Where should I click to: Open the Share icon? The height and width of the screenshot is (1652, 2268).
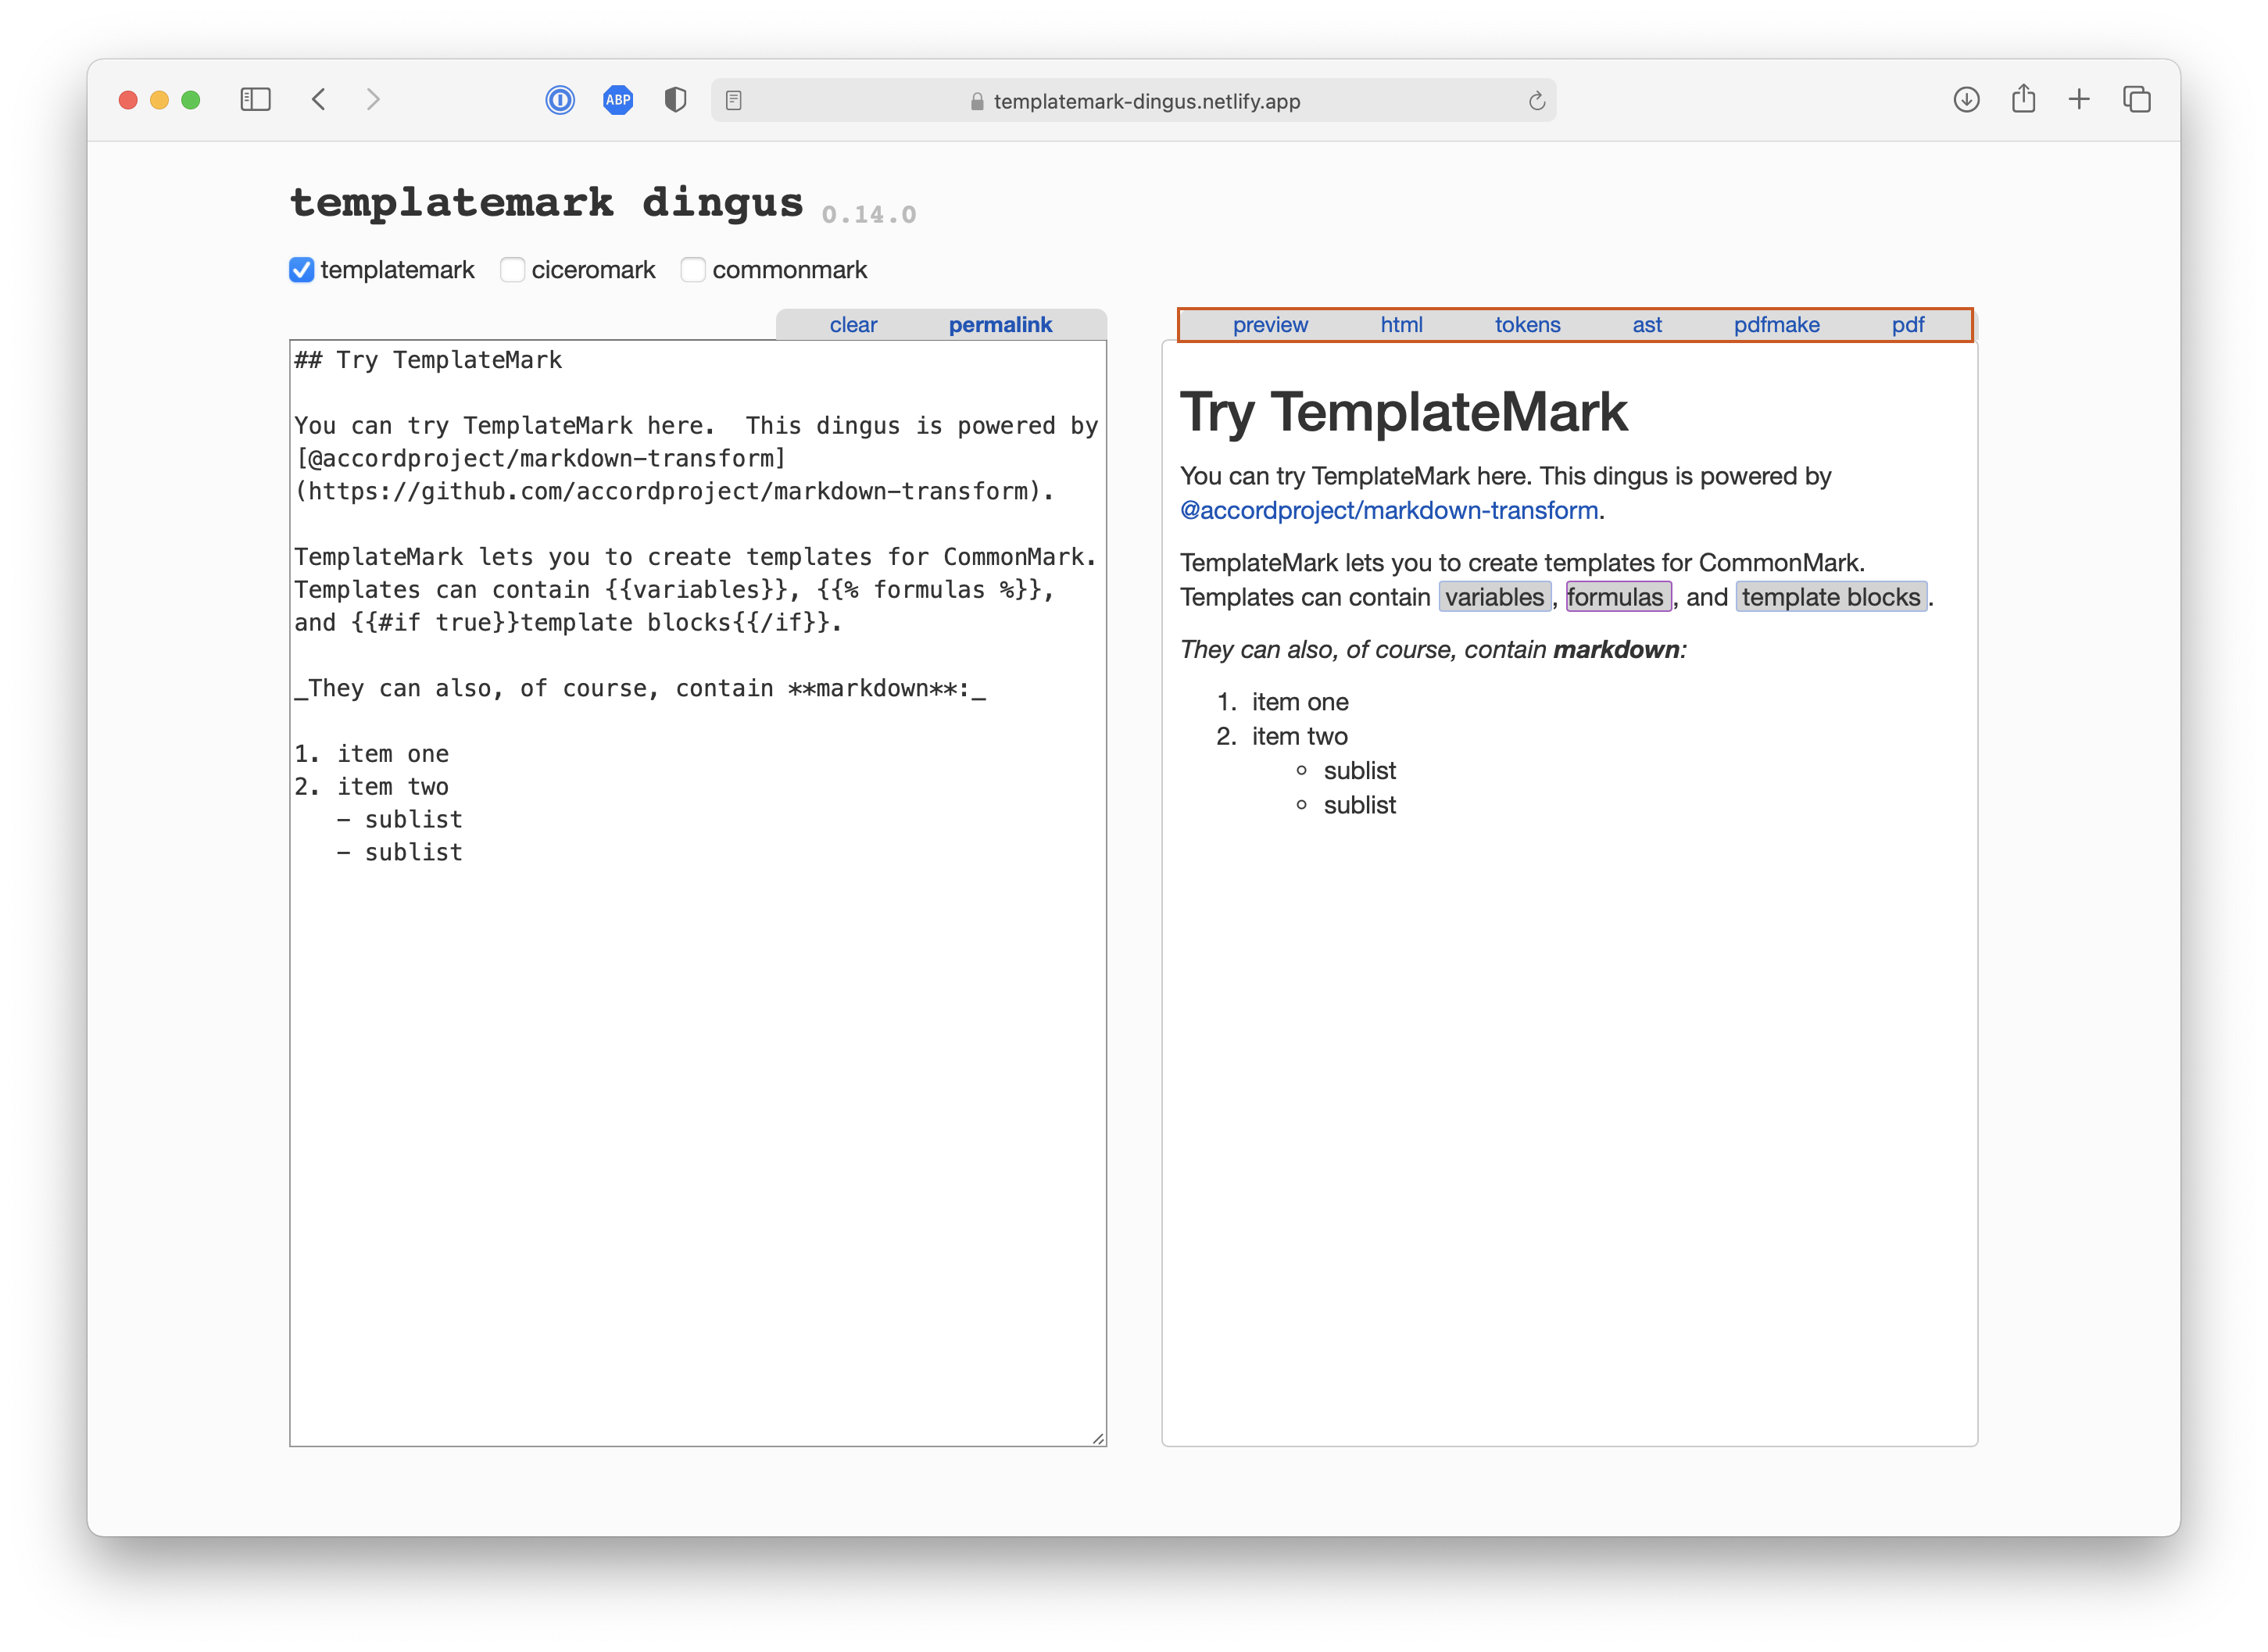pyautogui.click(x=2023, y=98)
